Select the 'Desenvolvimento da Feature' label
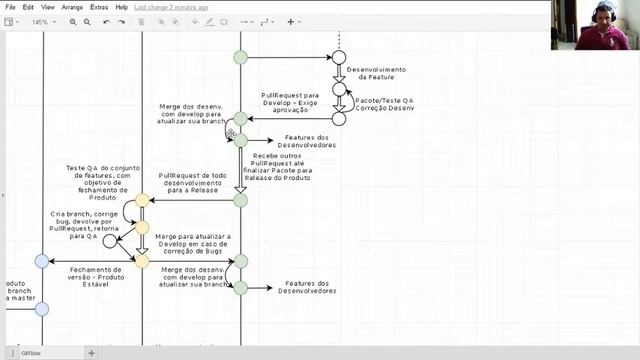This screenshot has width=640, height=360. (376, 73)
